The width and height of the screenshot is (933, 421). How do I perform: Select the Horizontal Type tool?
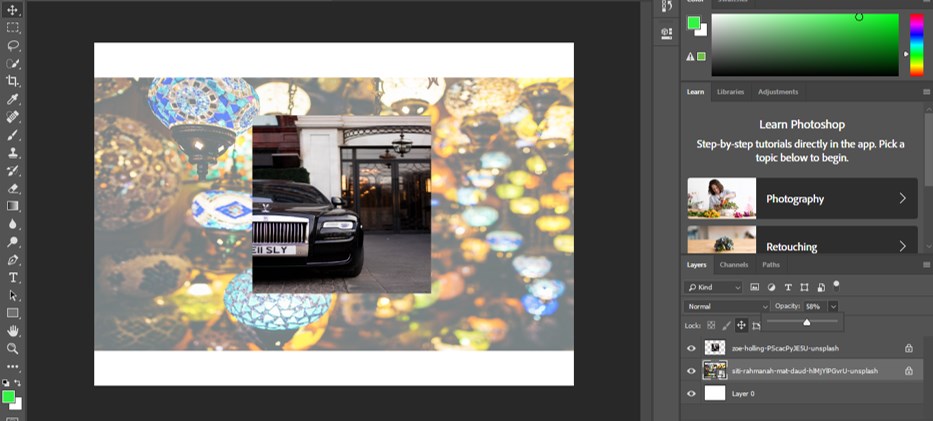point(12,277)
